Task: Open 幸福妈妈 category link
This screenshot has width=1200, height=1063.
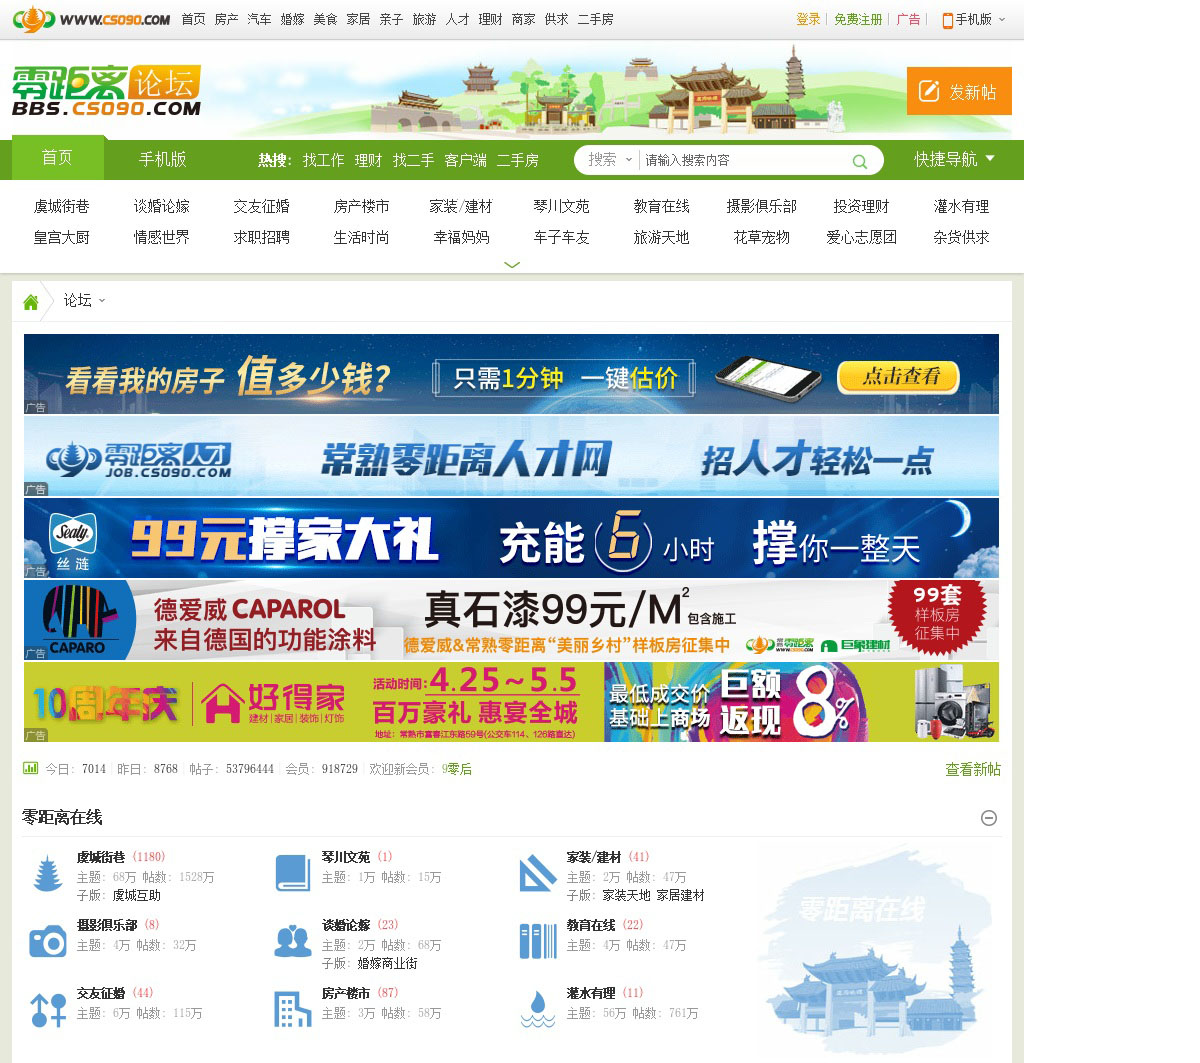Action: (x=461, y=237)
